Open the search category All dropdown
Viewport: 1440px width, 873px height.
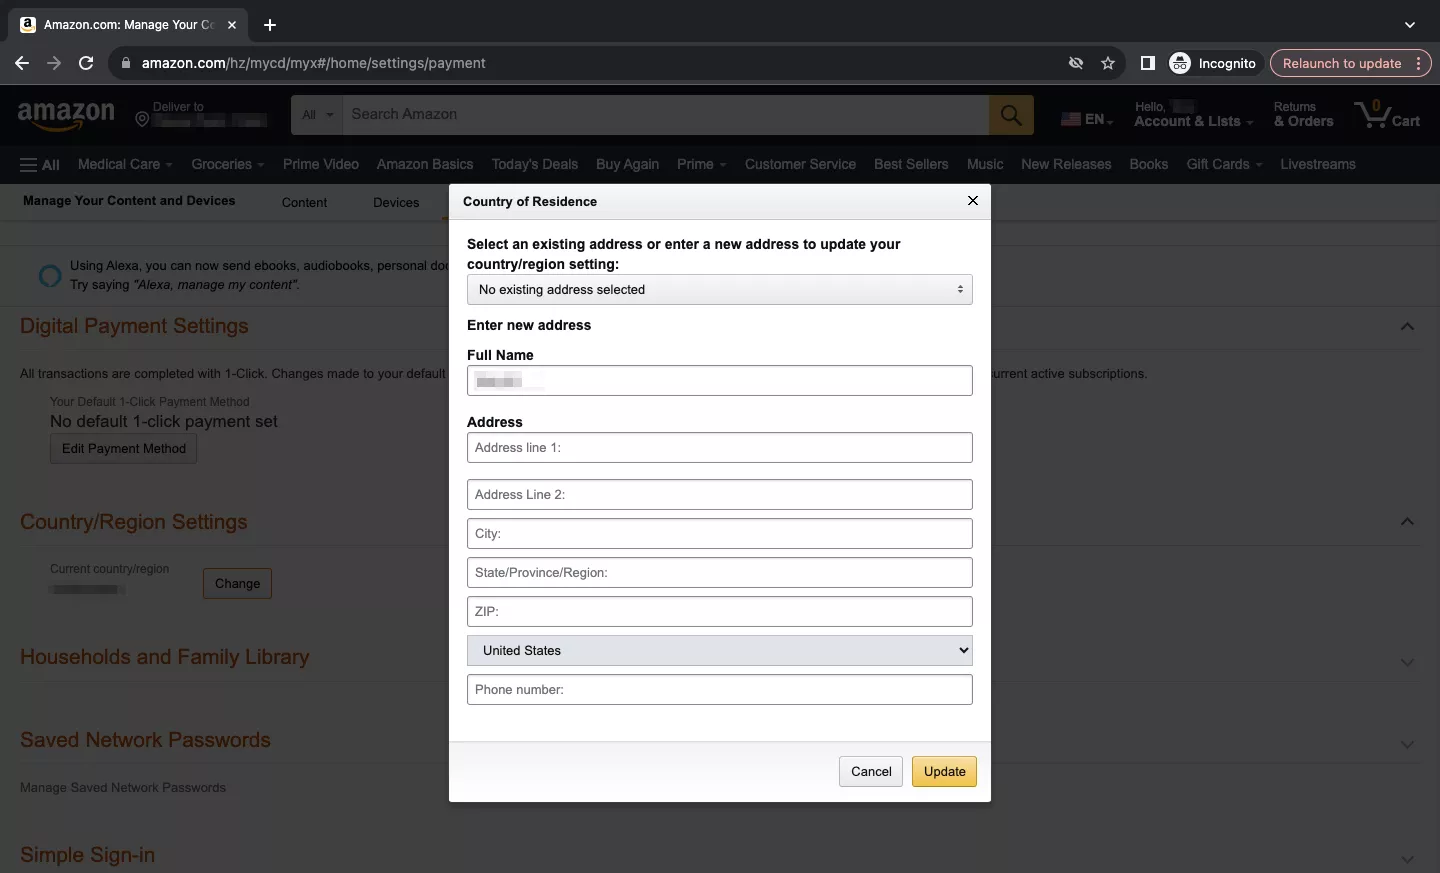point(317,115)
